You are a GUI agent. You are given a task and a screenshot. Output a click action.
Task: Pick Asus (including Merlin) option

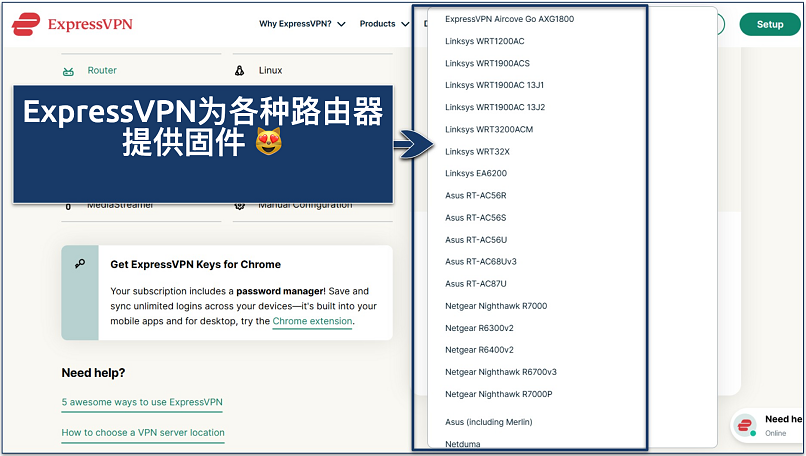pyautogui.click(x=491, y=421)
